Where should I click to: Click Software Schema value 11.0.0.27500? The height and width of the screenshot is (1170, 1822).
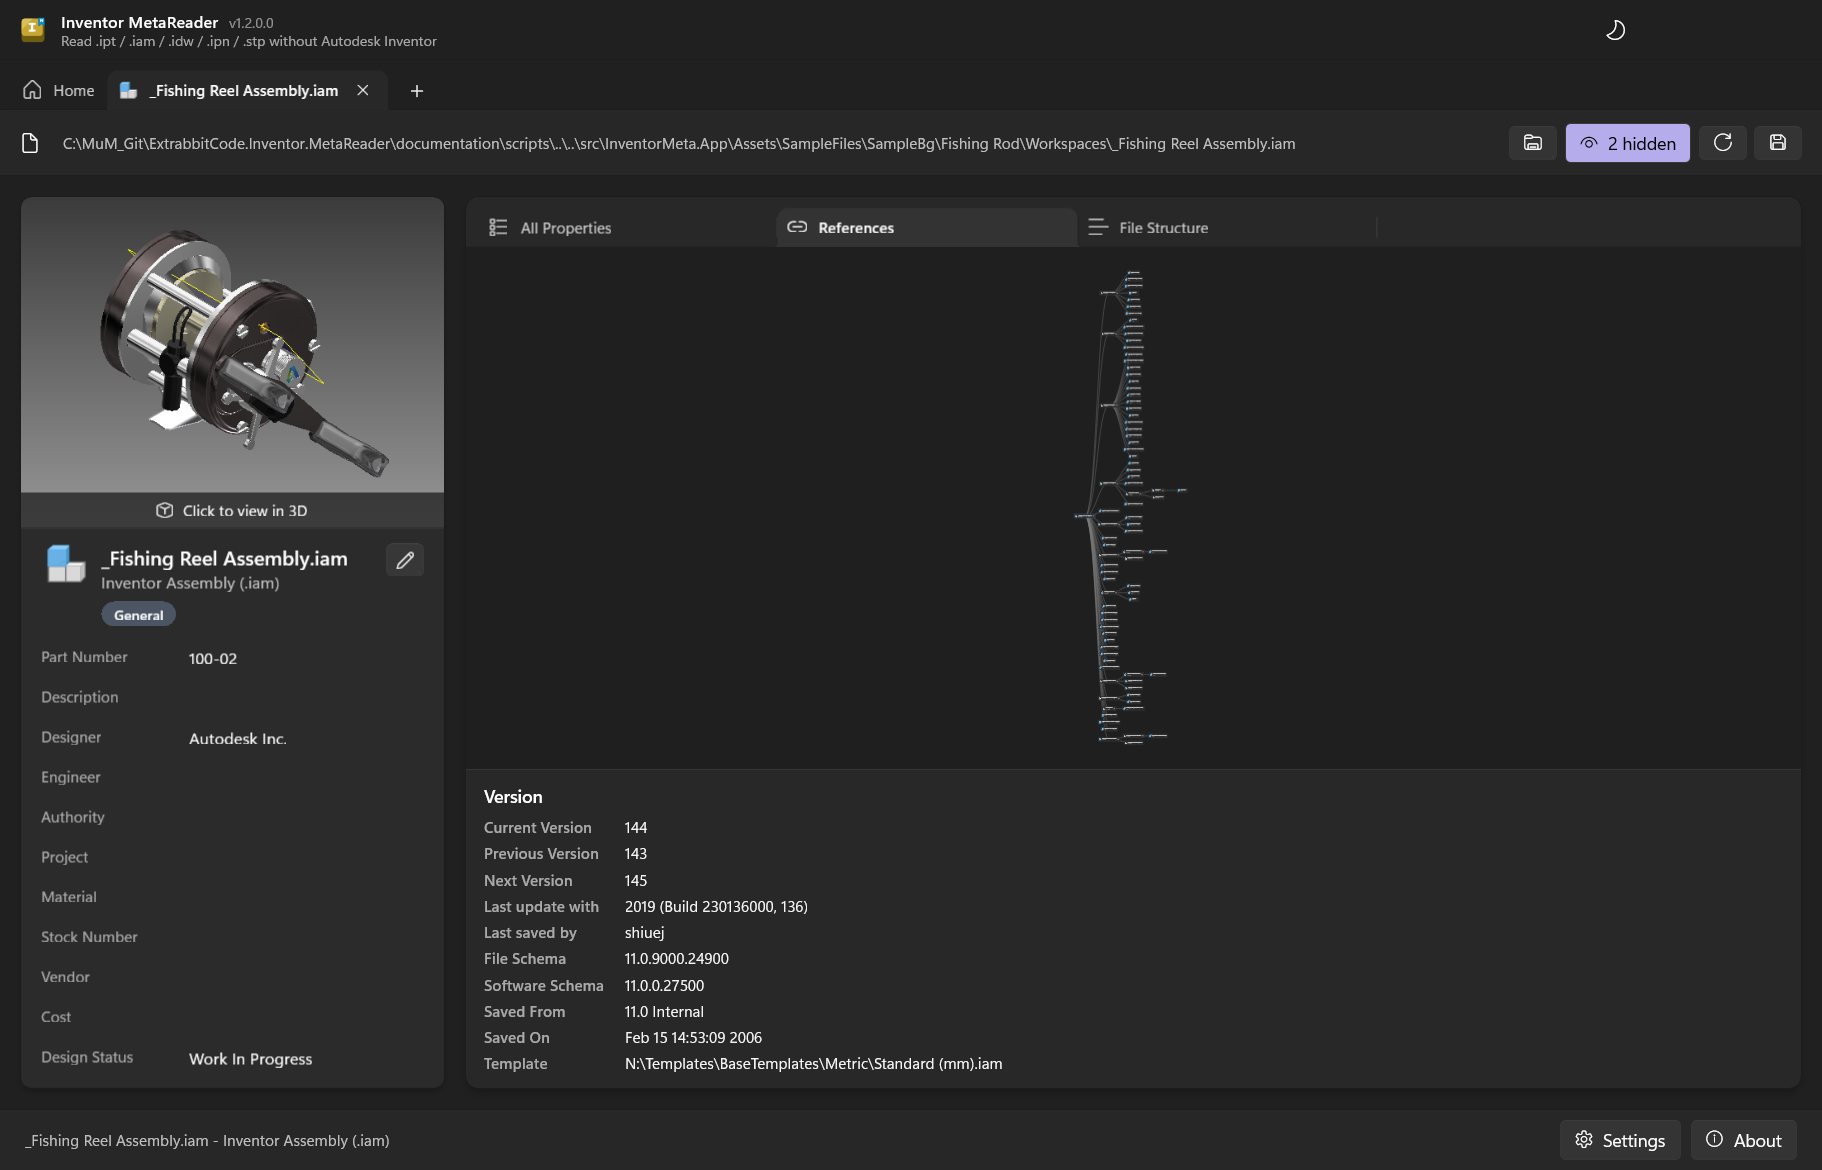(664, 986)
